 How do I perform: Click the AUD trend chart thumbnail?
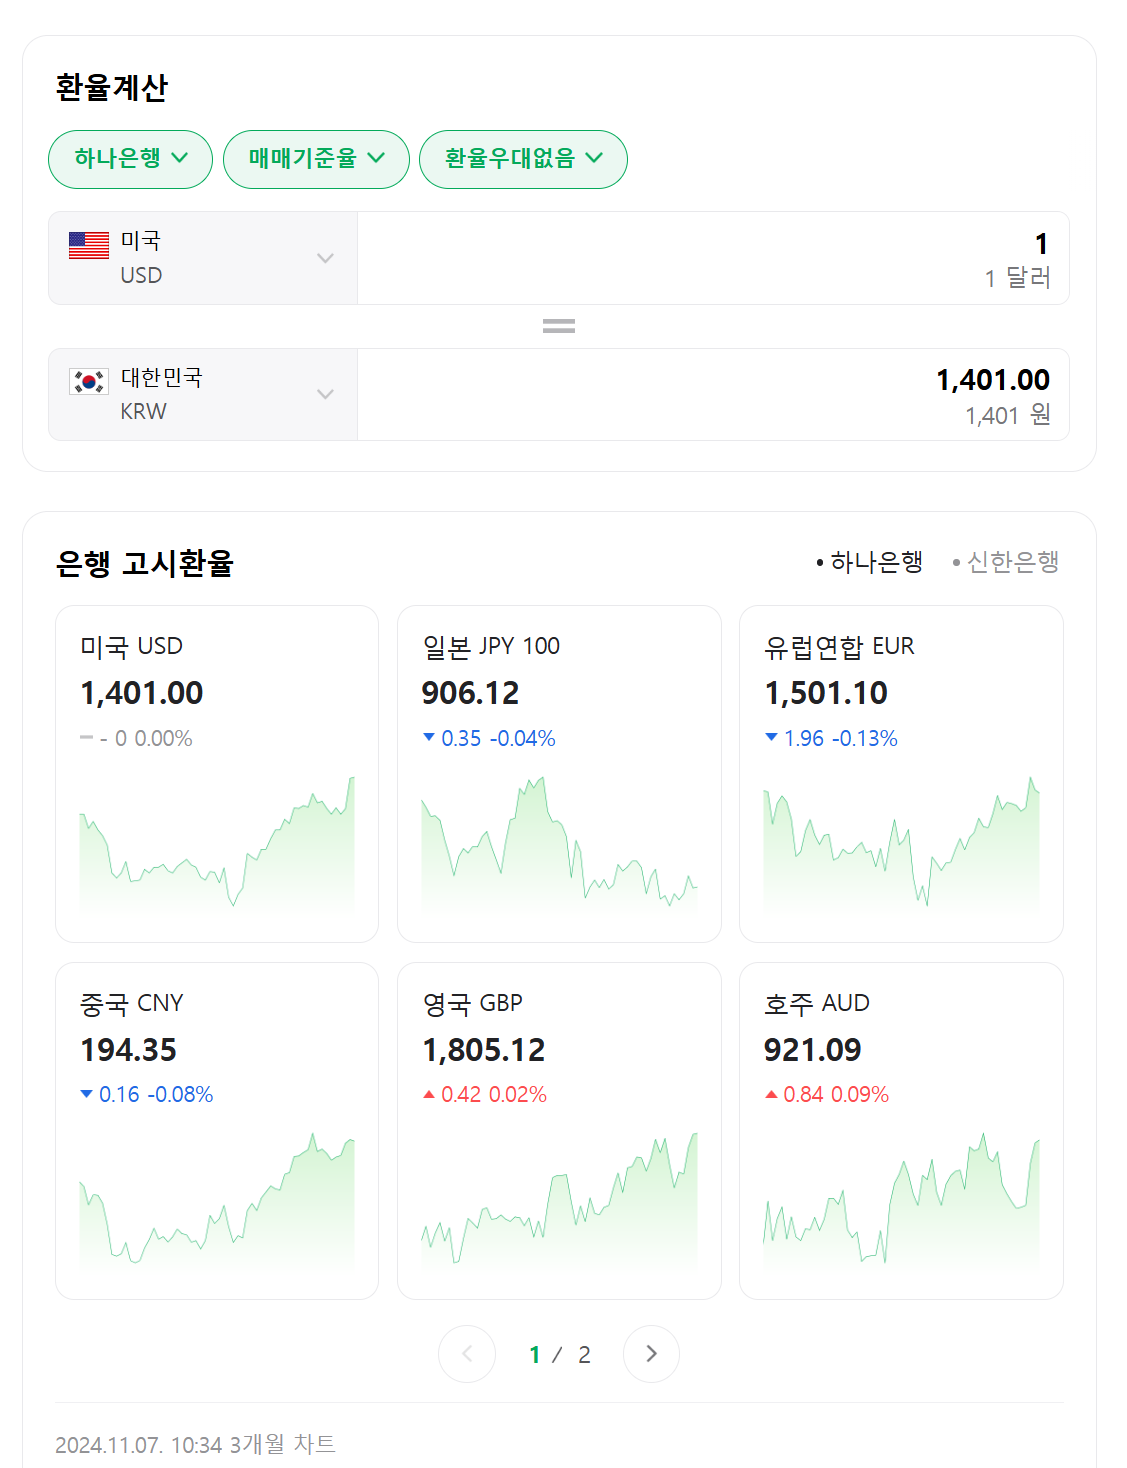pyautogui.click(x=901, y=1199)
